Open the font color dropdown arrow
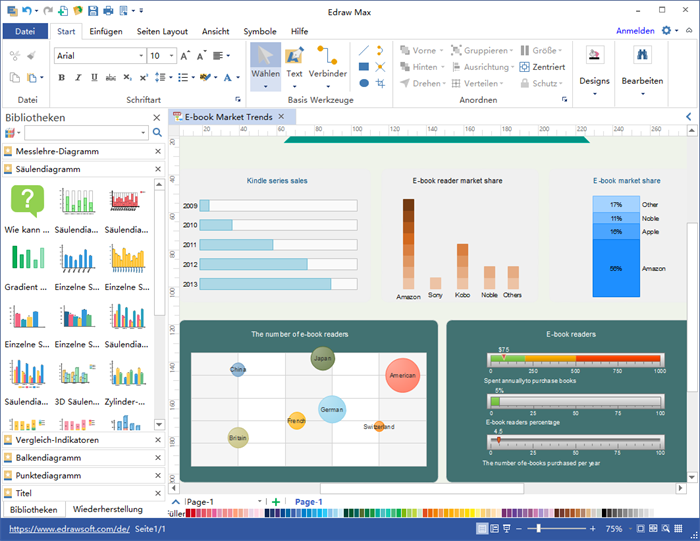The height and width of the screenshot is (541, 700). tap(238, 78)
